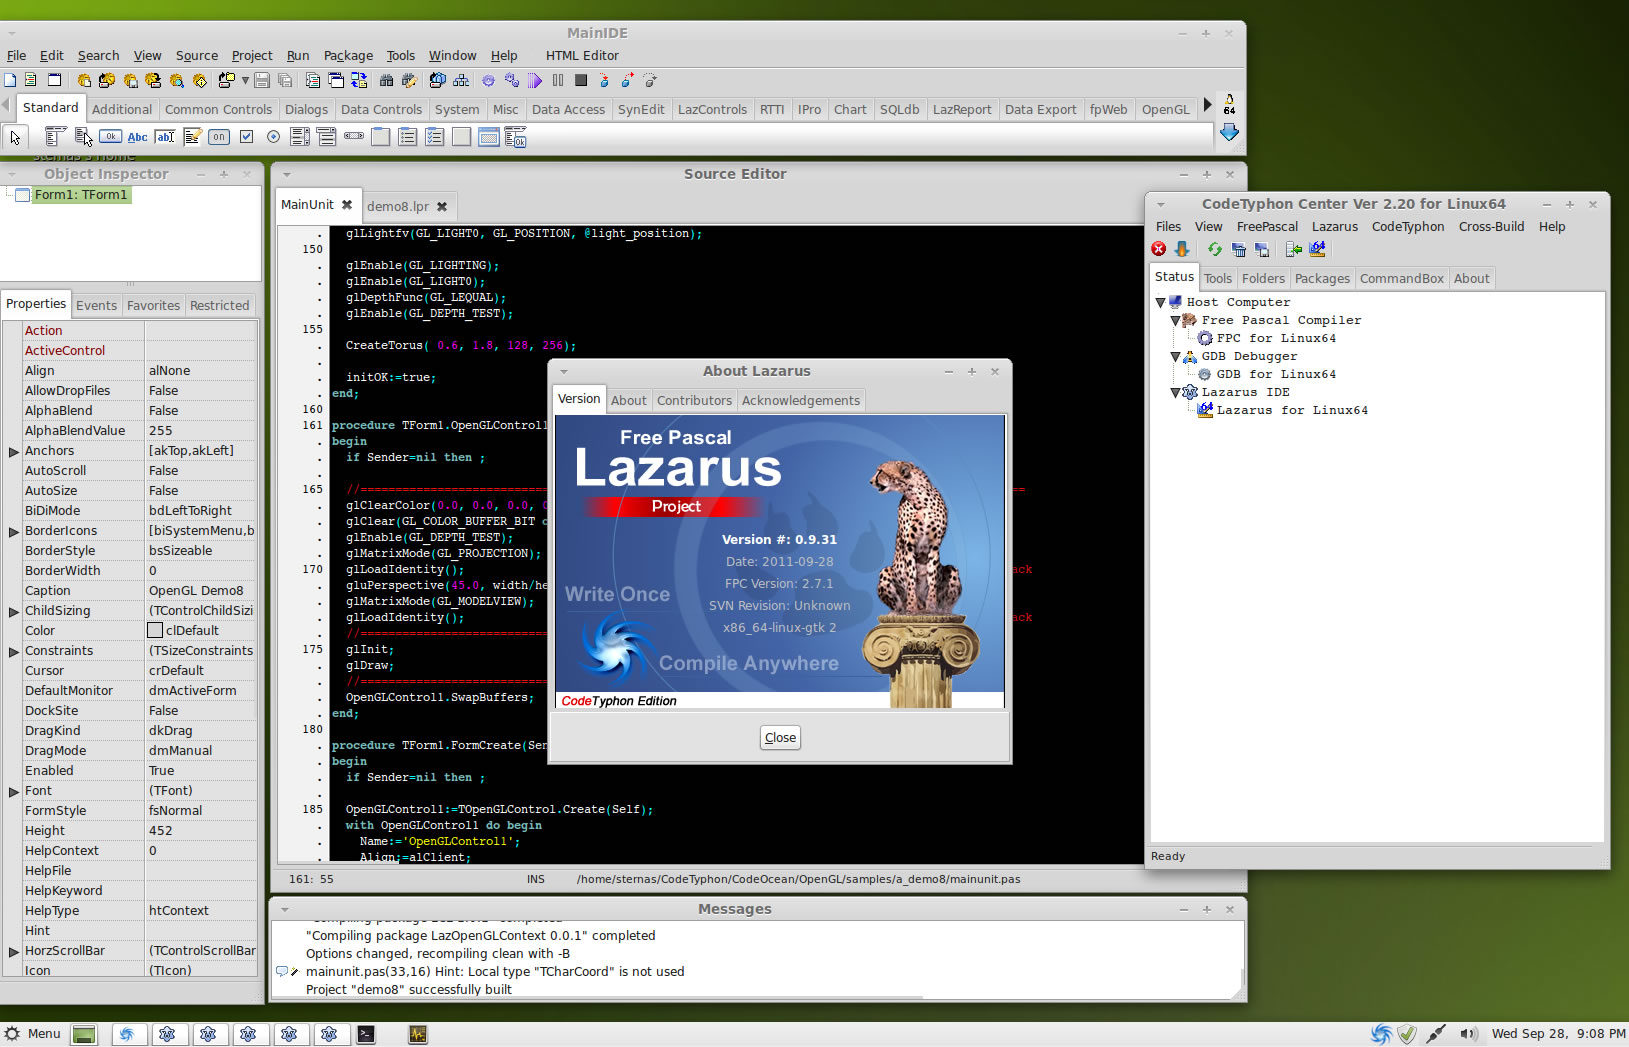Click the volume speaker icon in system tray

(1467, 1034)
